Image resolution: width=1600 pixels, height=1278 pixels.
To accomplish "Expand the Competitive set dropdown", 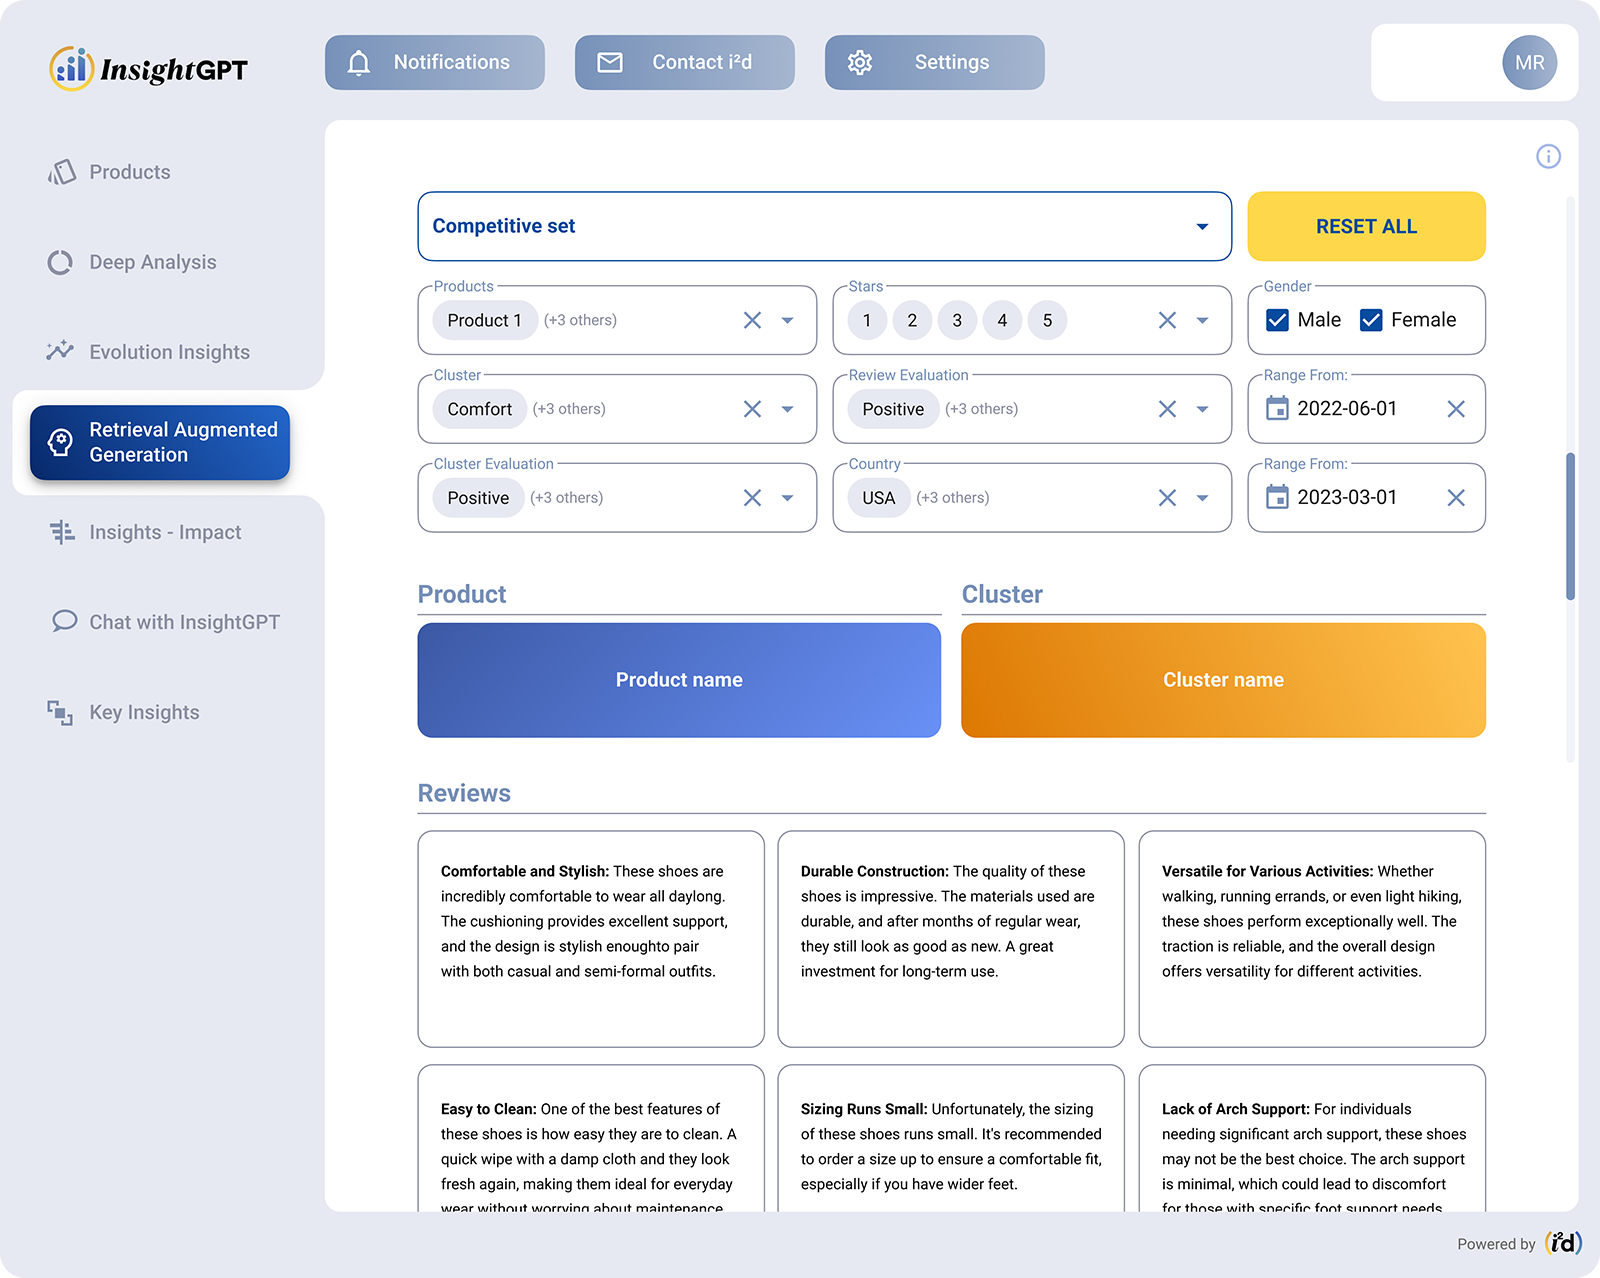I will click(x=1202, y=227).
